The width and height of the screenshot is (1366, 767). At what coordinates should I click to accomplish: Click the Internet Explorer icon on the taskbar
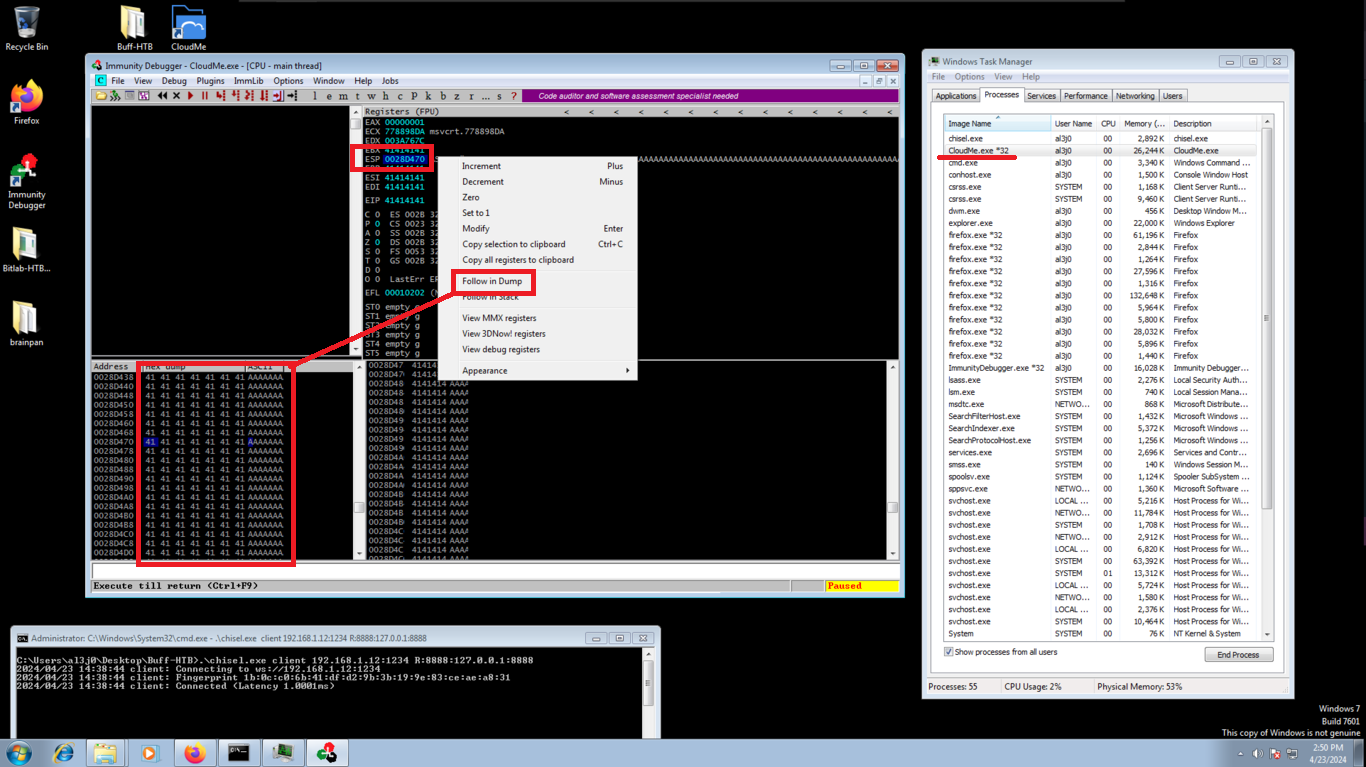pyautogui.click(x=63, y=753)
